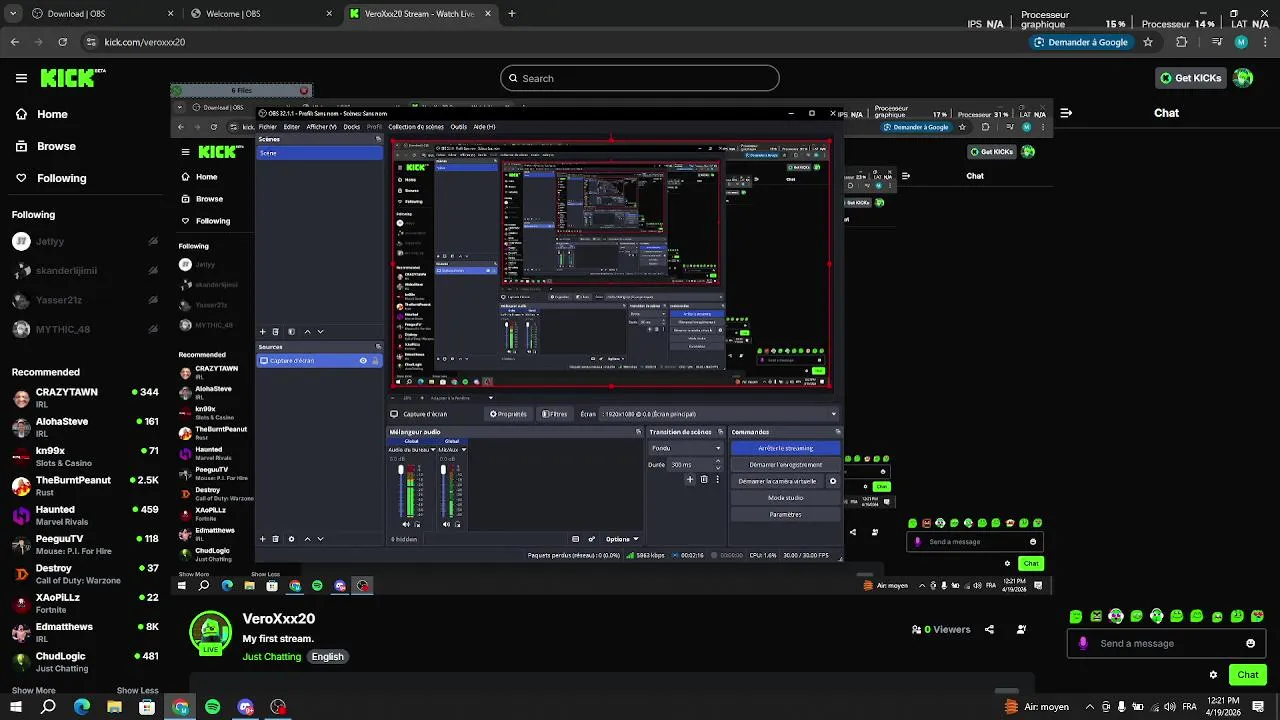Open chat settings gear beside Chat button
The image size is (1280, 720).
pos(1213,675)
